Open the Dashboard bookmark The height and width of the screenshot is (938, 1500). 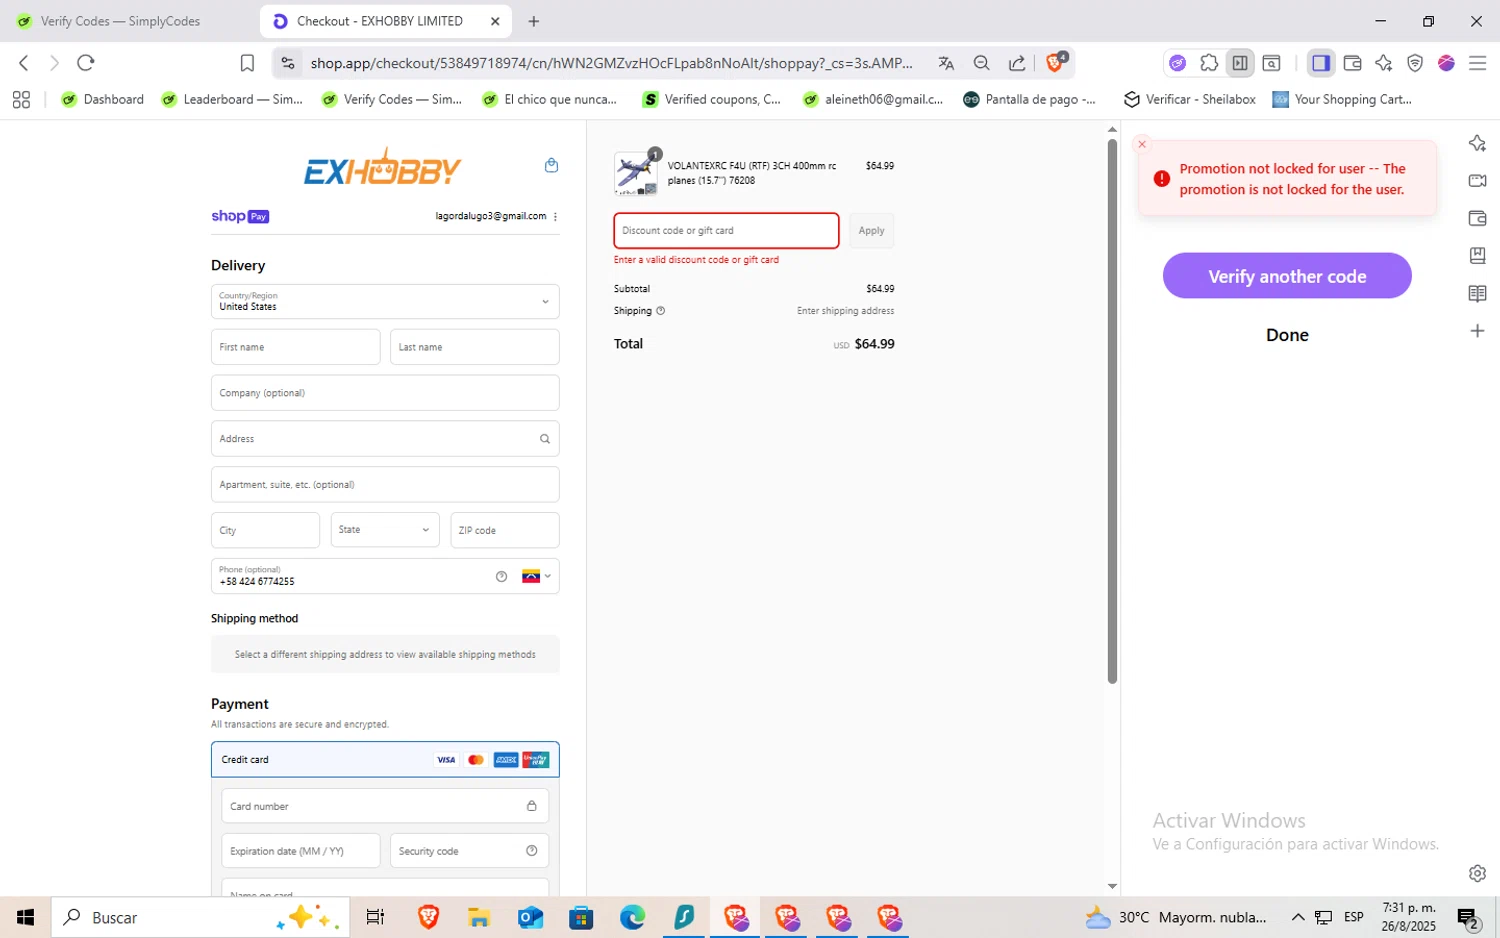pyautogui.click(x=103, y=99)
